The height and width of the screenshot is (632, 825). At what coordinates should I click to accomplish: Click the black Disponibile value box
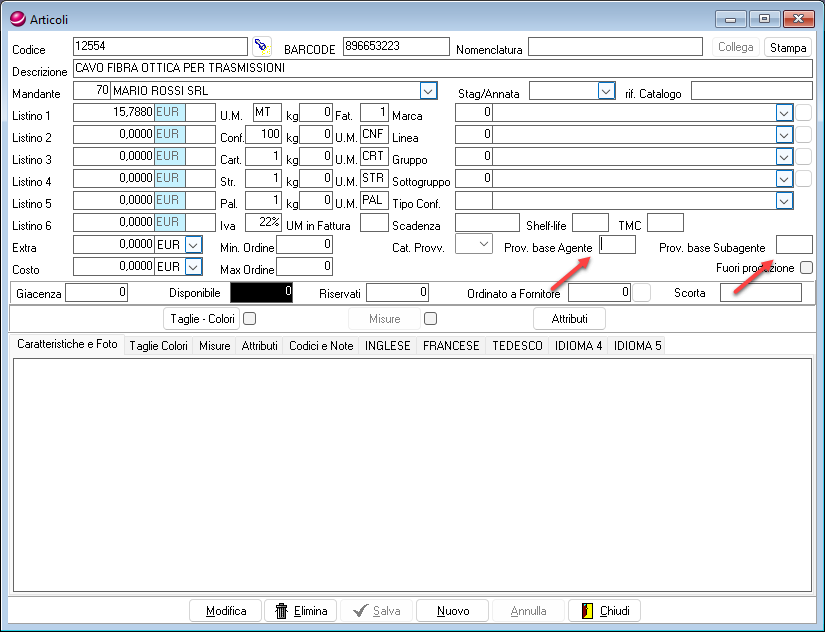[x=261, y=292]
